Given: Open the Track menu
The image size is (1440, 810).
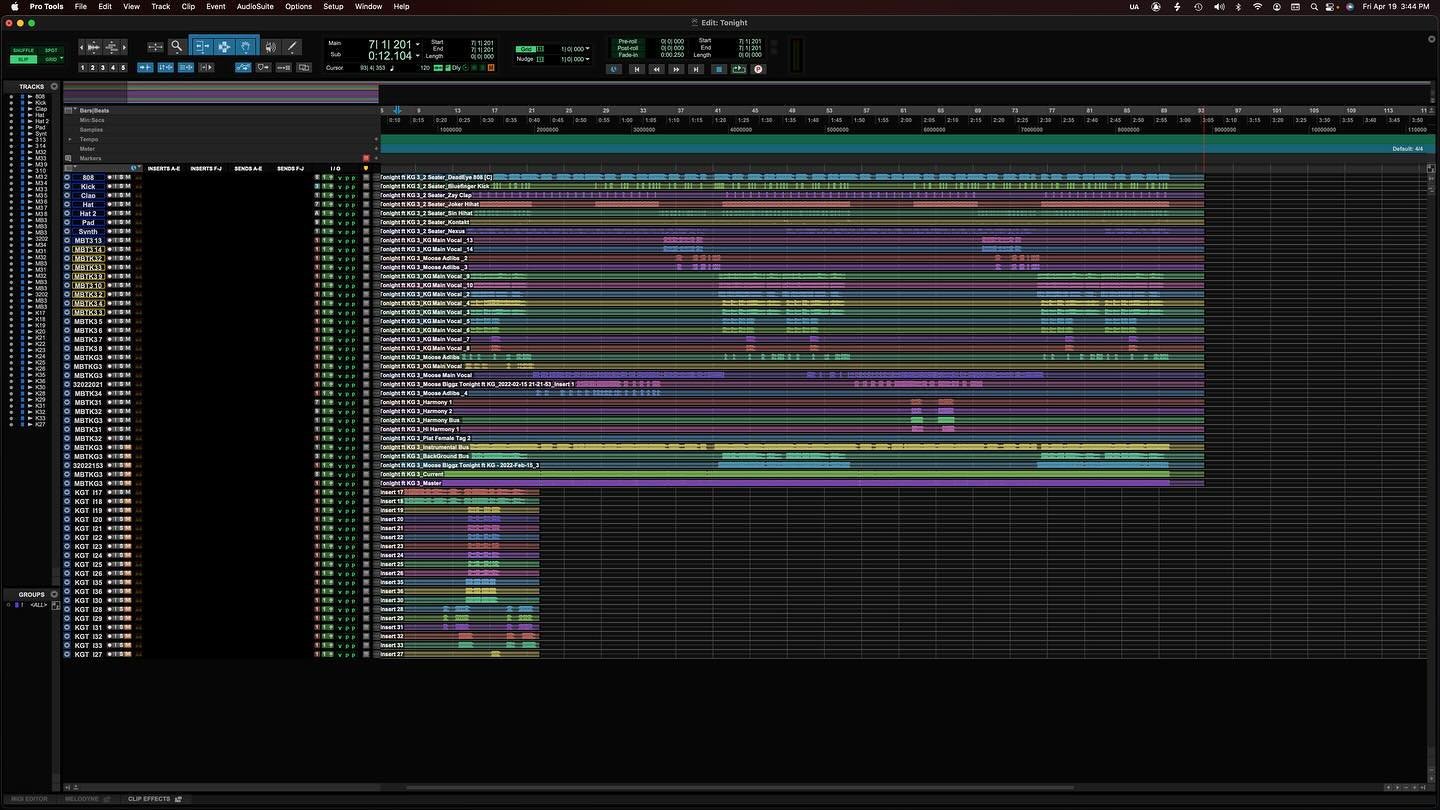Looking at the screenshot, I should 160,6.
